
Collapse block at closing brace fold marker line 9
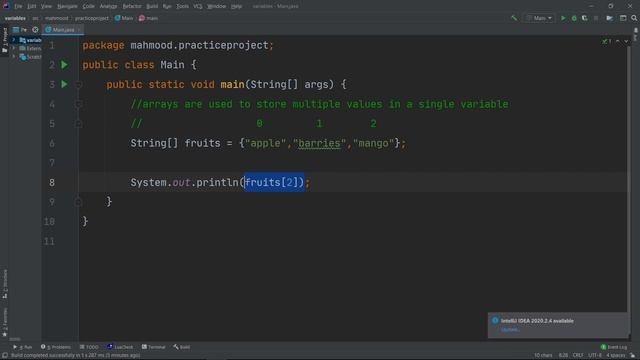[78, 202]
